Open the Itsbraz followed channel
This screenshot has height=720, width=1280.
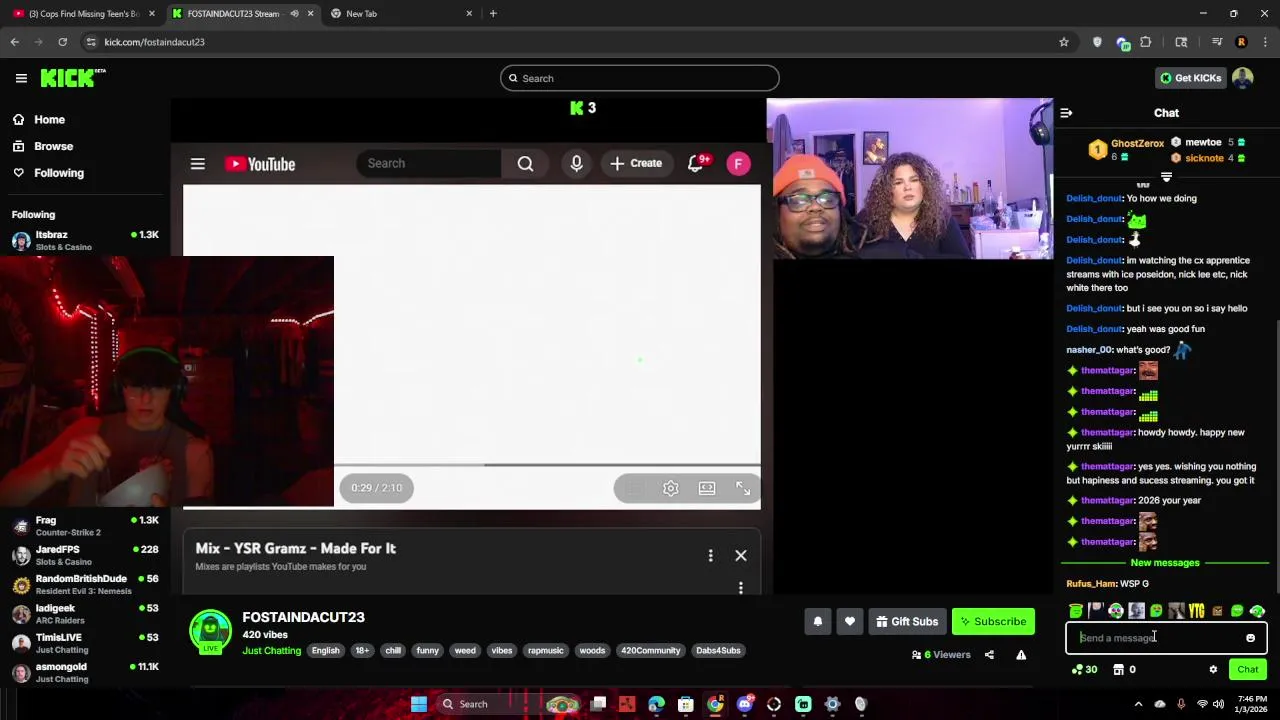[85, 240]
